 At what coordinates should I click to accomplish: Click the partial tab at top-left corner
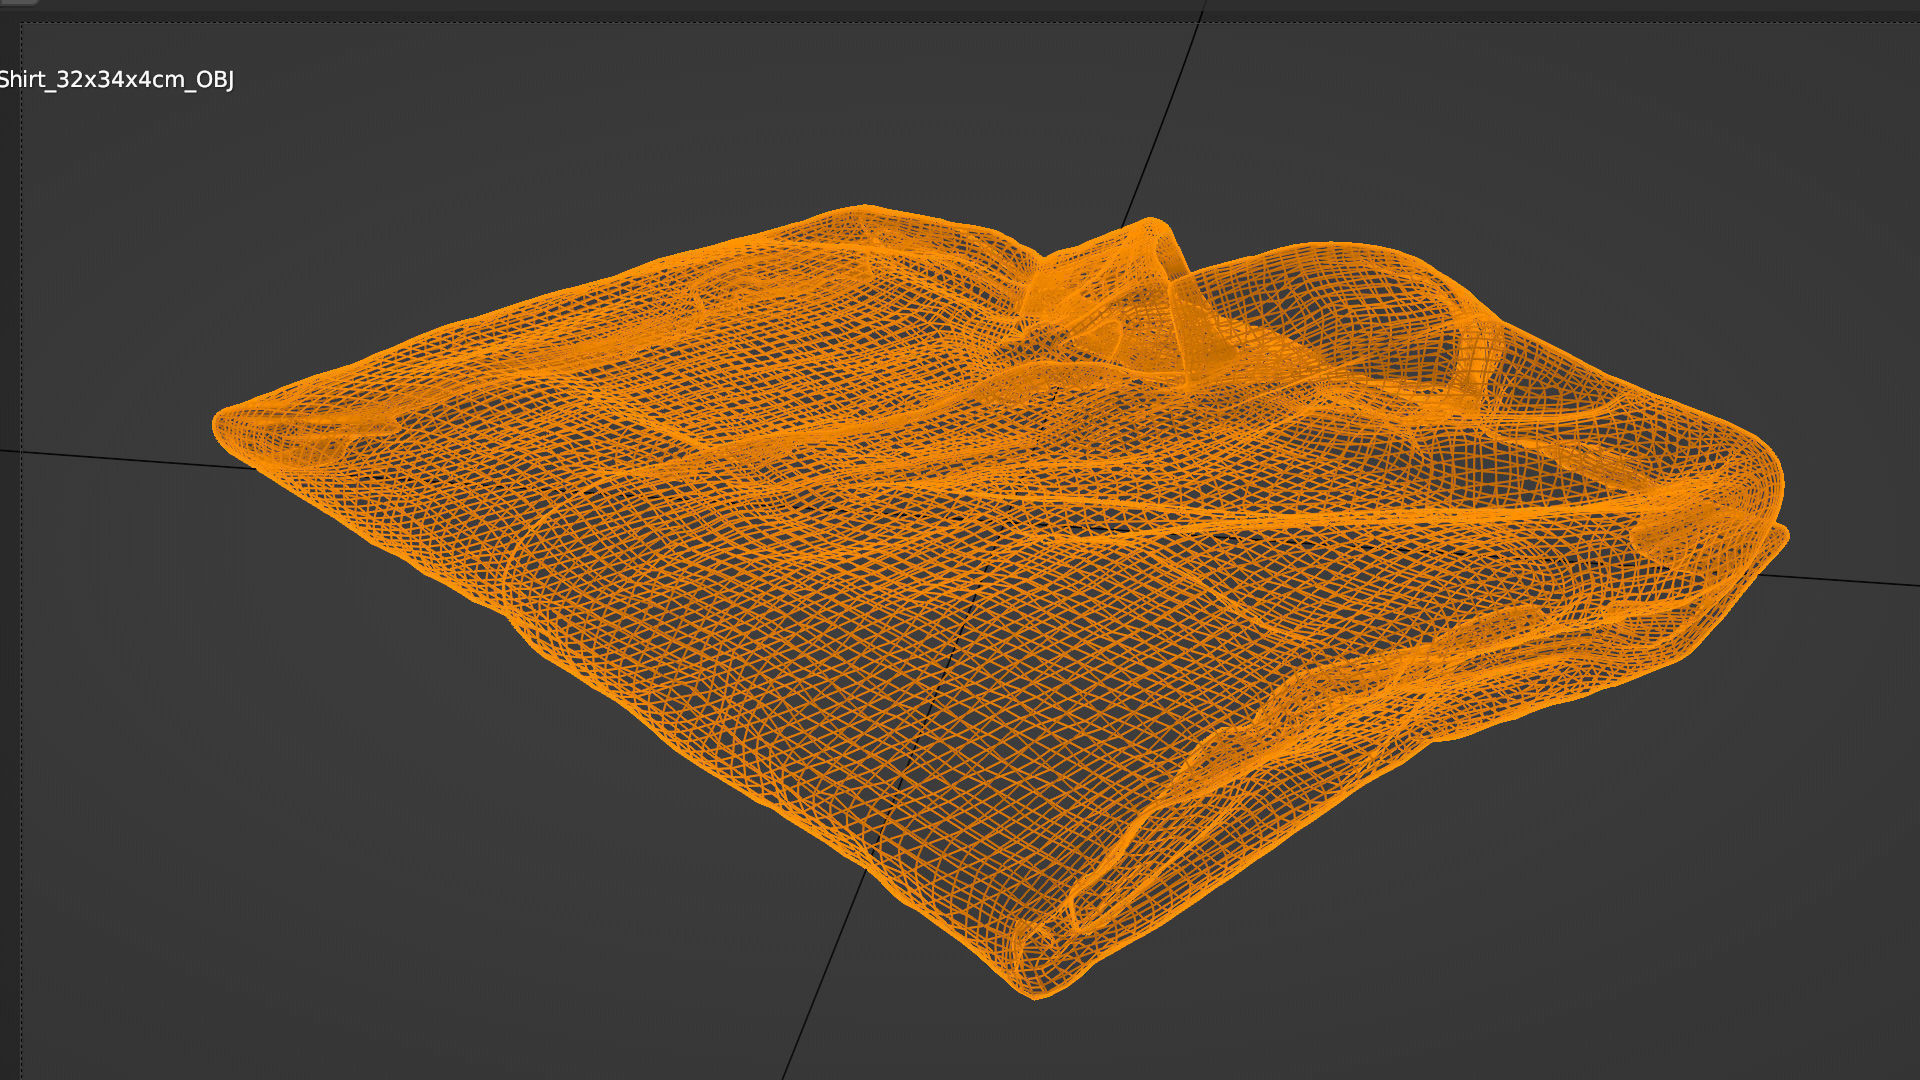point(18,3)
